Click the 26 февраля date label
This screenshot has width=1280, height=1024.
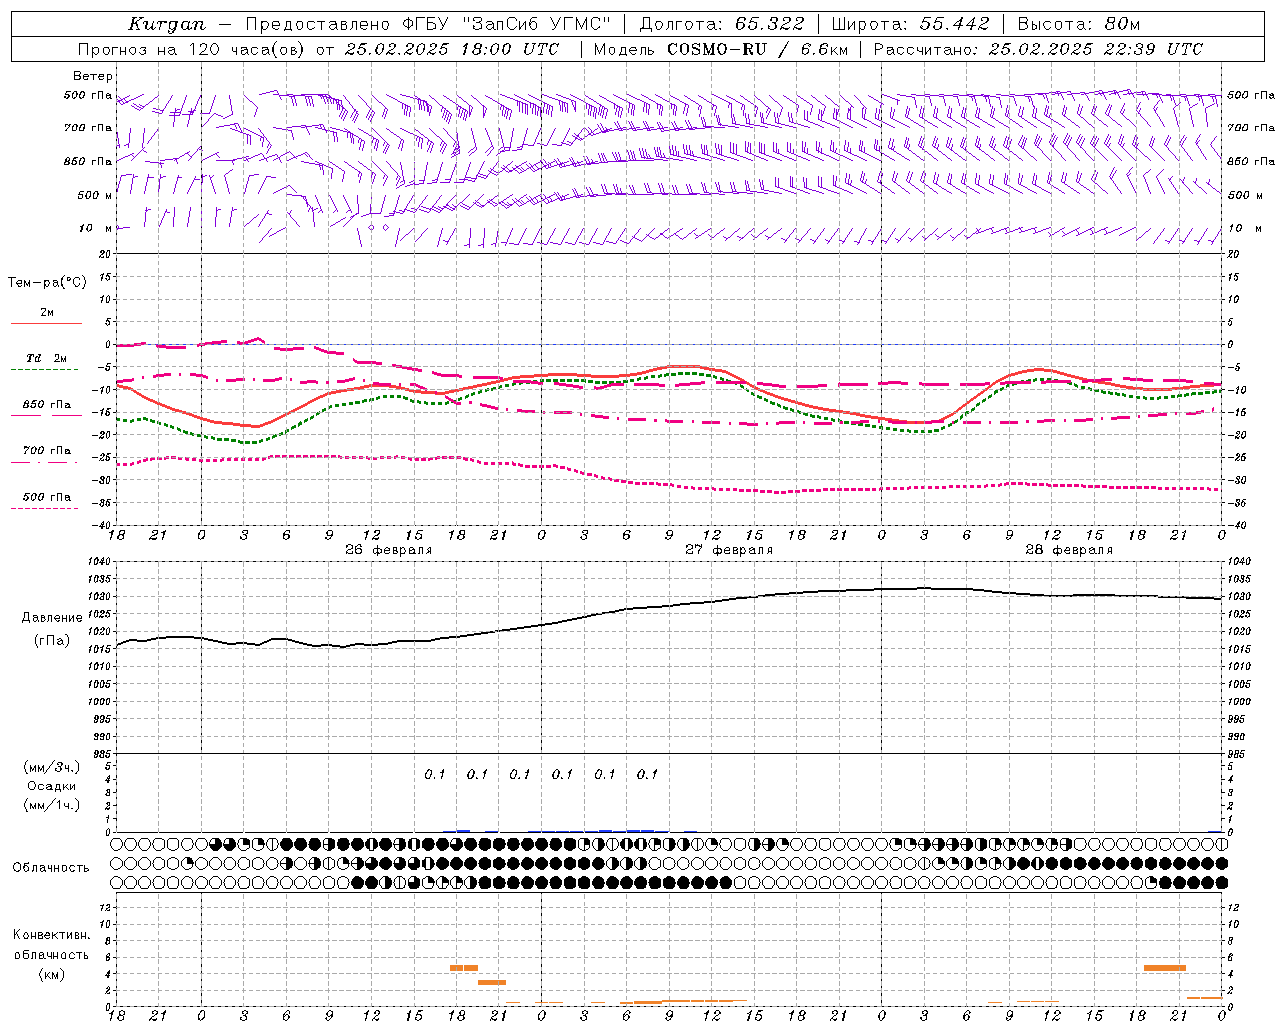[389, 550]
